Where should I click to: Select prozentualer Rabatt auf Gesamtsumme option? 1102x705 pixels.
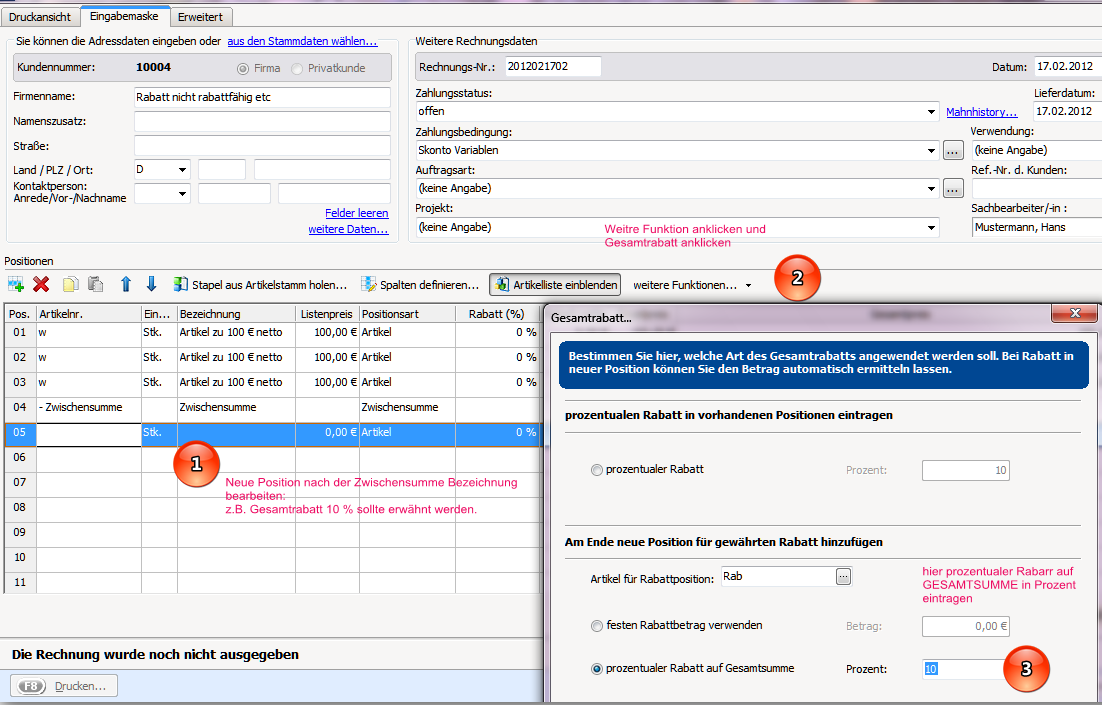coord(597,669)
